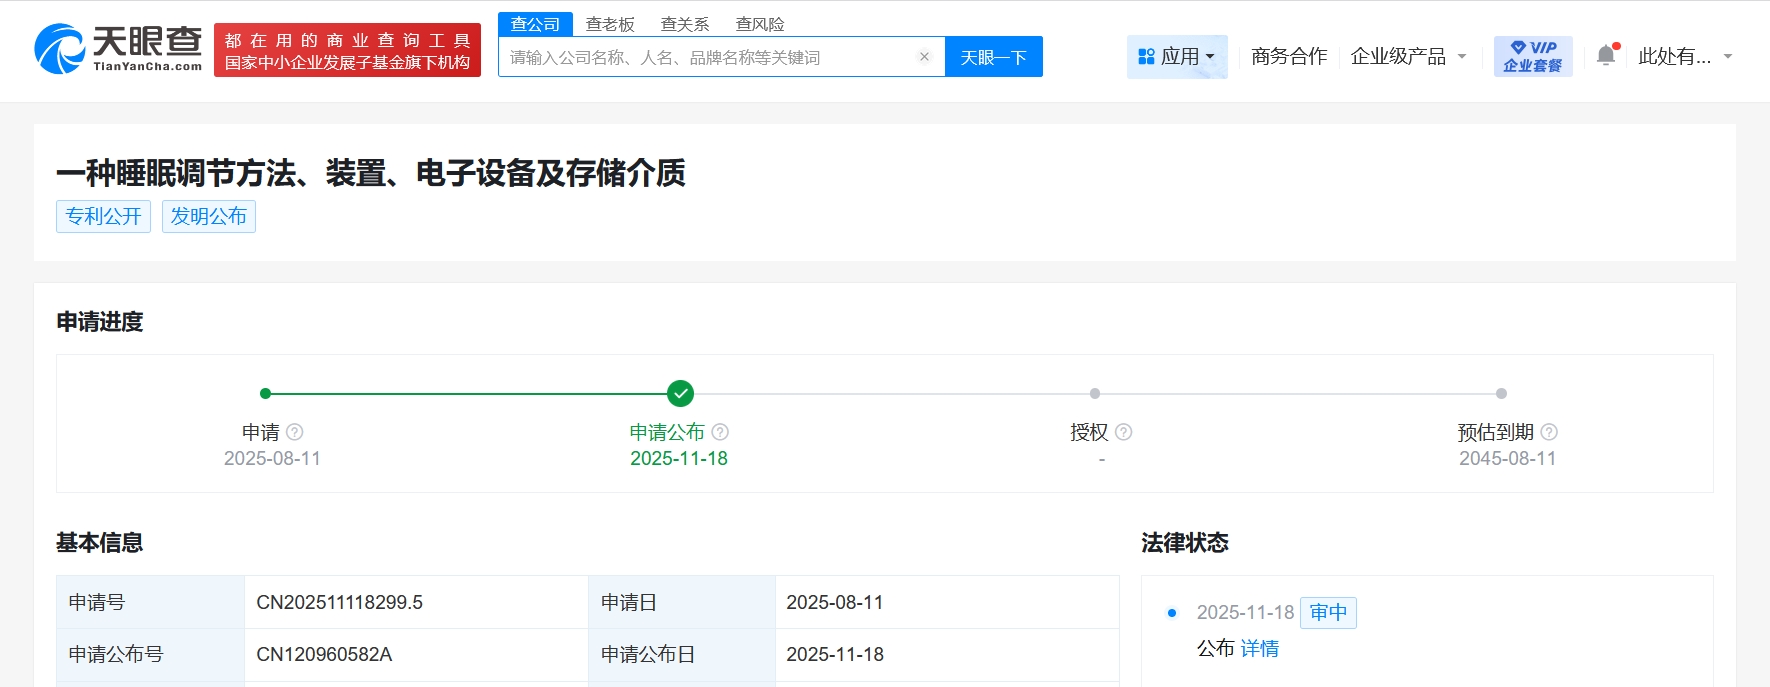The image size is (1770, 687).
Task: Switch to the 查关系 tab
Action: tap(685, 24)
